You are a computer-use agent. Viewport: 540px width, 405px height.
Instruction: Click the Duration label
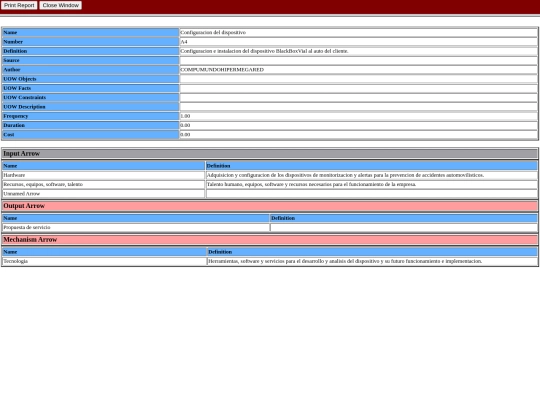[x=91, y=125]
